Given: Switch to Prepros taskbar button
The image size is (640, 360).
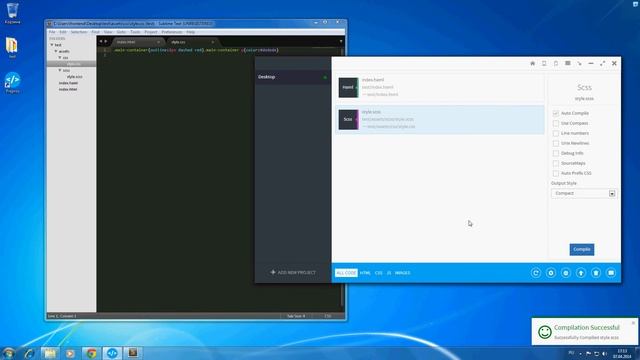Looking at the screenshot, I should tap(112, 353).
